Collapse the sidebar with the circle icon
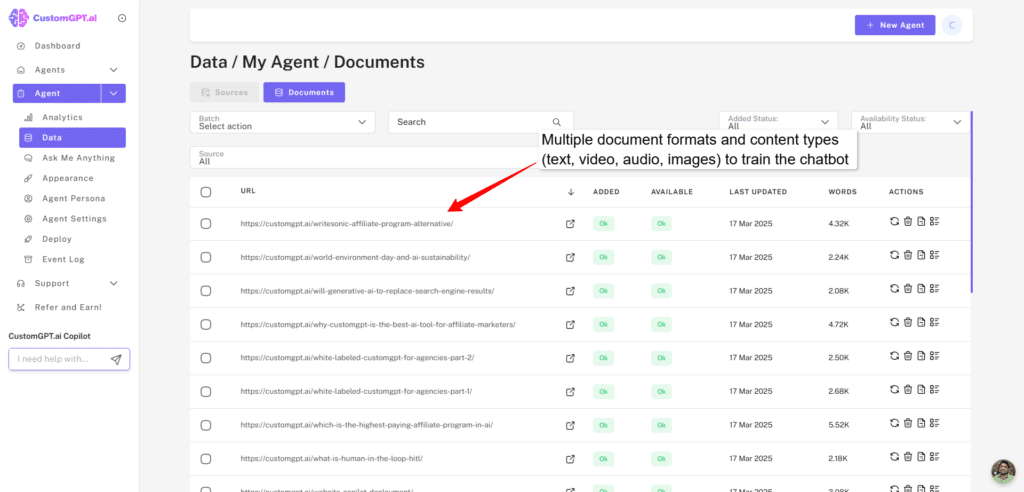The image size is (1024, 492). [122, 18]
